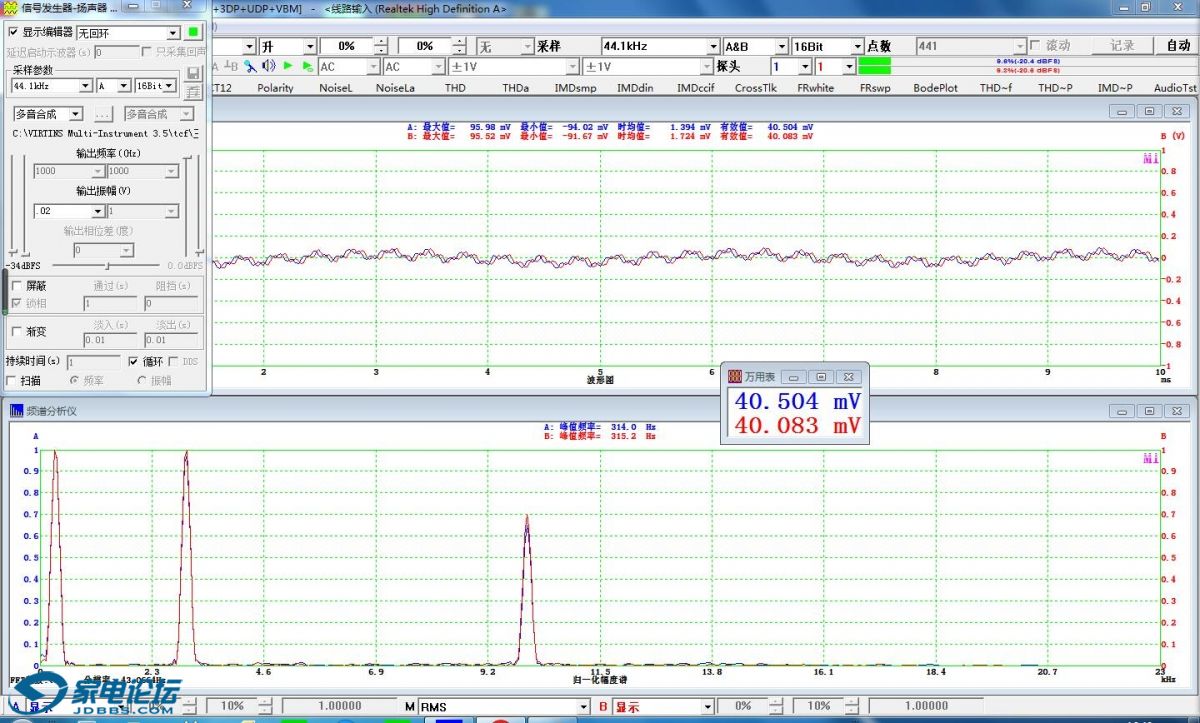Open the A&B channel dropdown
Image resolution: width=1200 pixels, height=723 pixels.
click(x=782, y=46)
